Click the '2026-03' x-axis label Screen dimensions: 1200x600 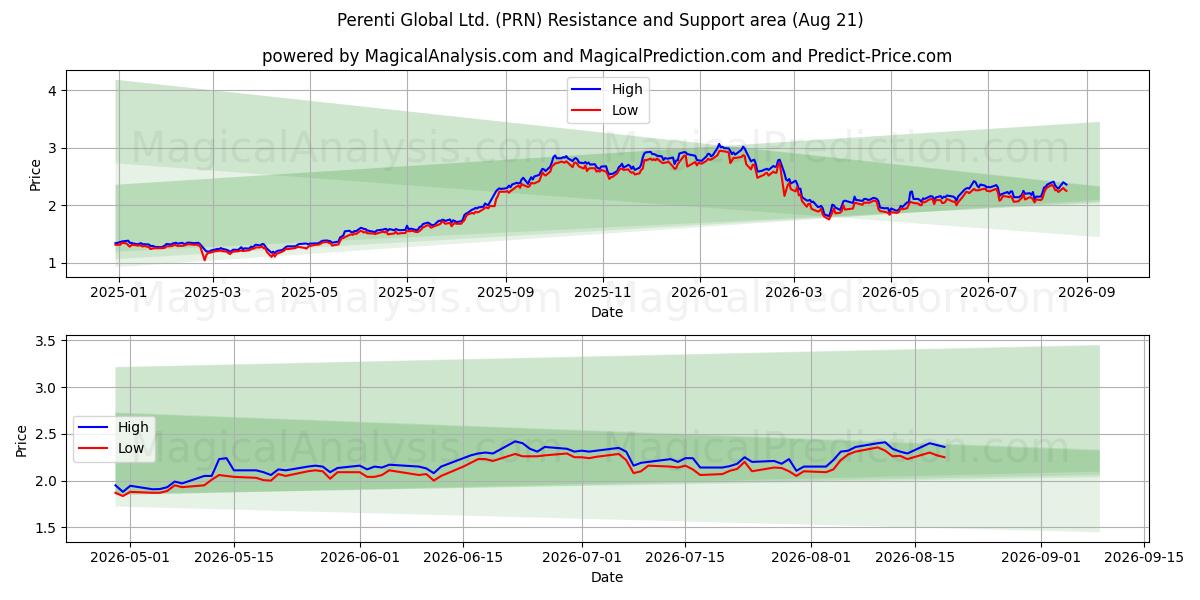pos(794,293)
